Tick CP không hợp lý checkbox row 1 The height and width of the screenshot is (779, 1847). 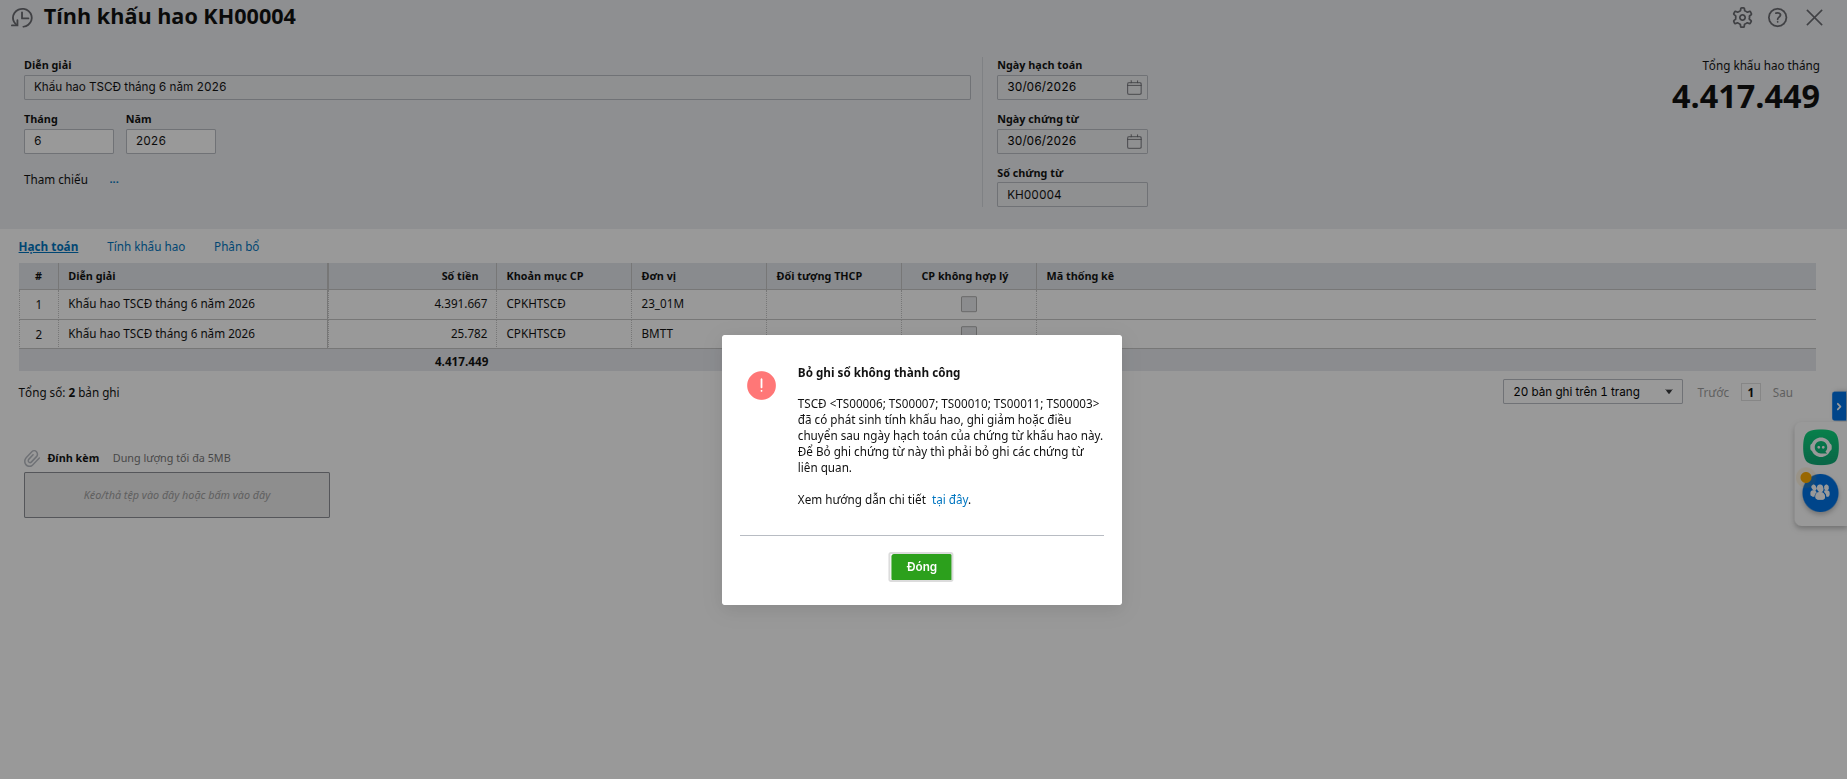tap(969, 304)
